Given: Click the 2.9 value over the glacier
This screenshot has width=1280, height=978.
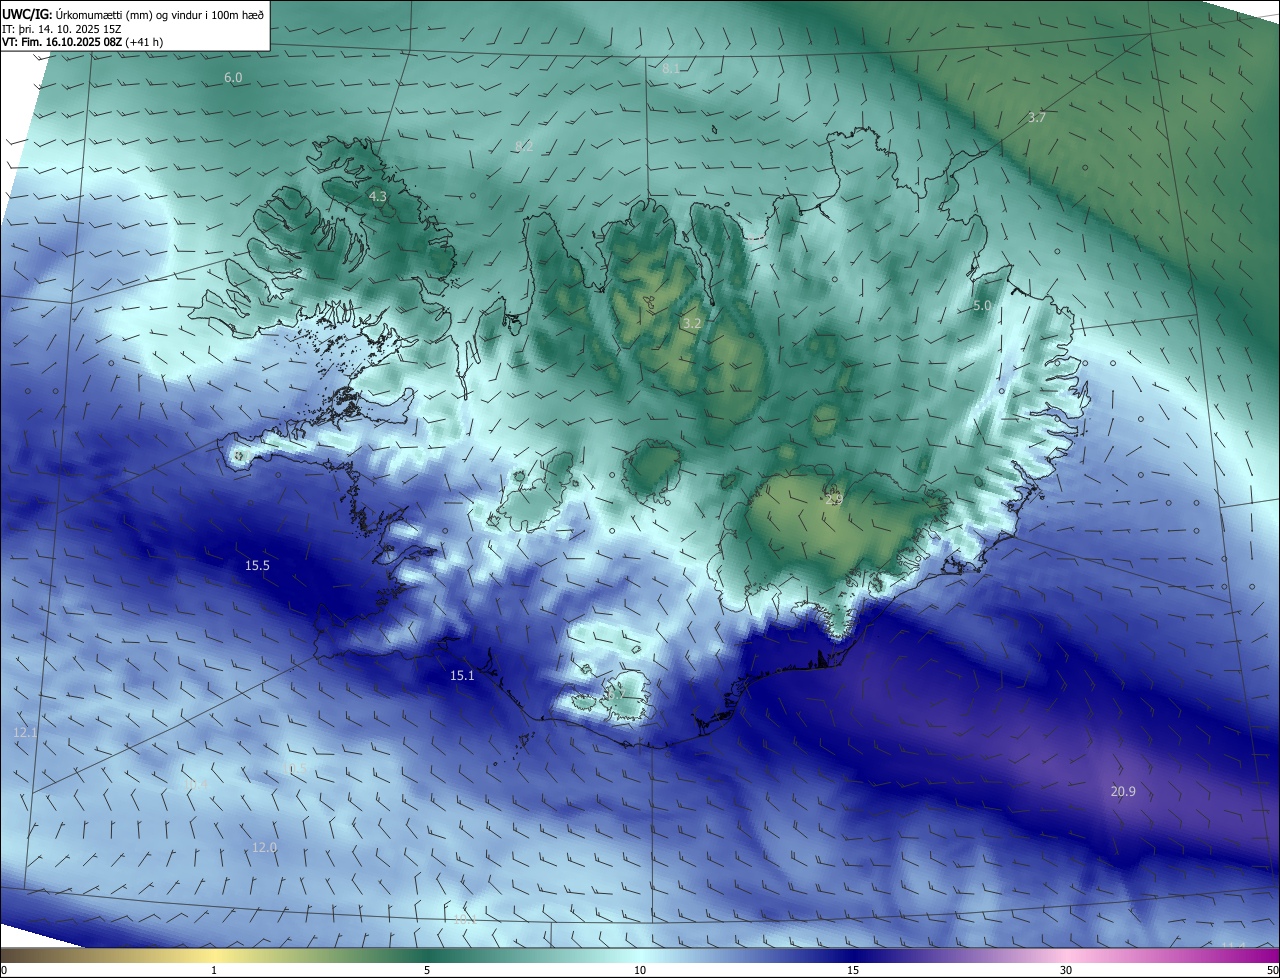Looking at the screenshot, I should (835, 499).
